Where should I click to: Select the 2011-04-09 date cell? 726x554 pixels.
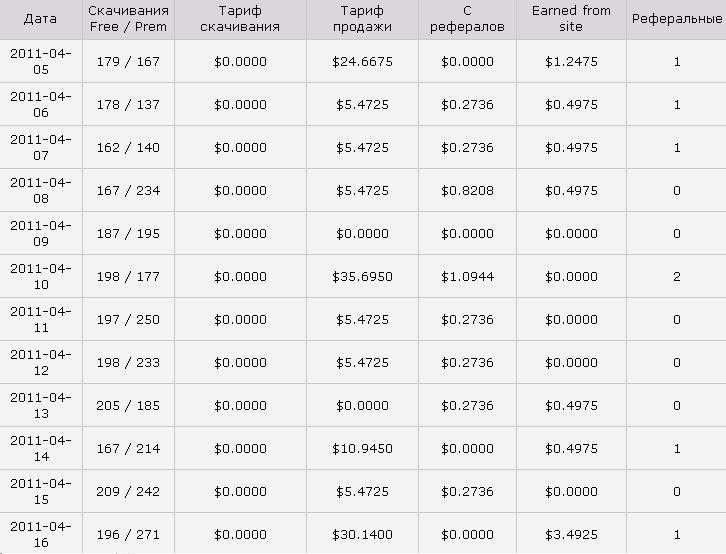pyautogui.click(x=41, y=234)
